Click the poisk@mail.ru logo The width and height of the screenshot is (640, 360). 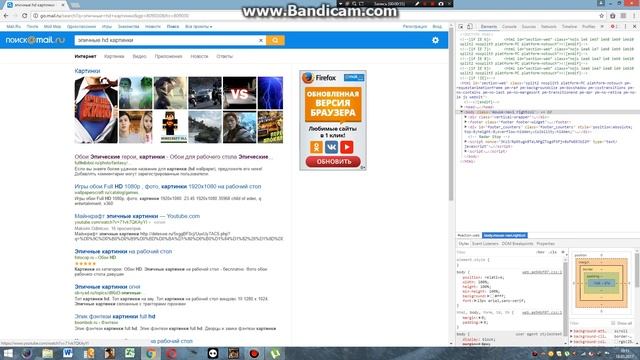click(x=35, y=40)
